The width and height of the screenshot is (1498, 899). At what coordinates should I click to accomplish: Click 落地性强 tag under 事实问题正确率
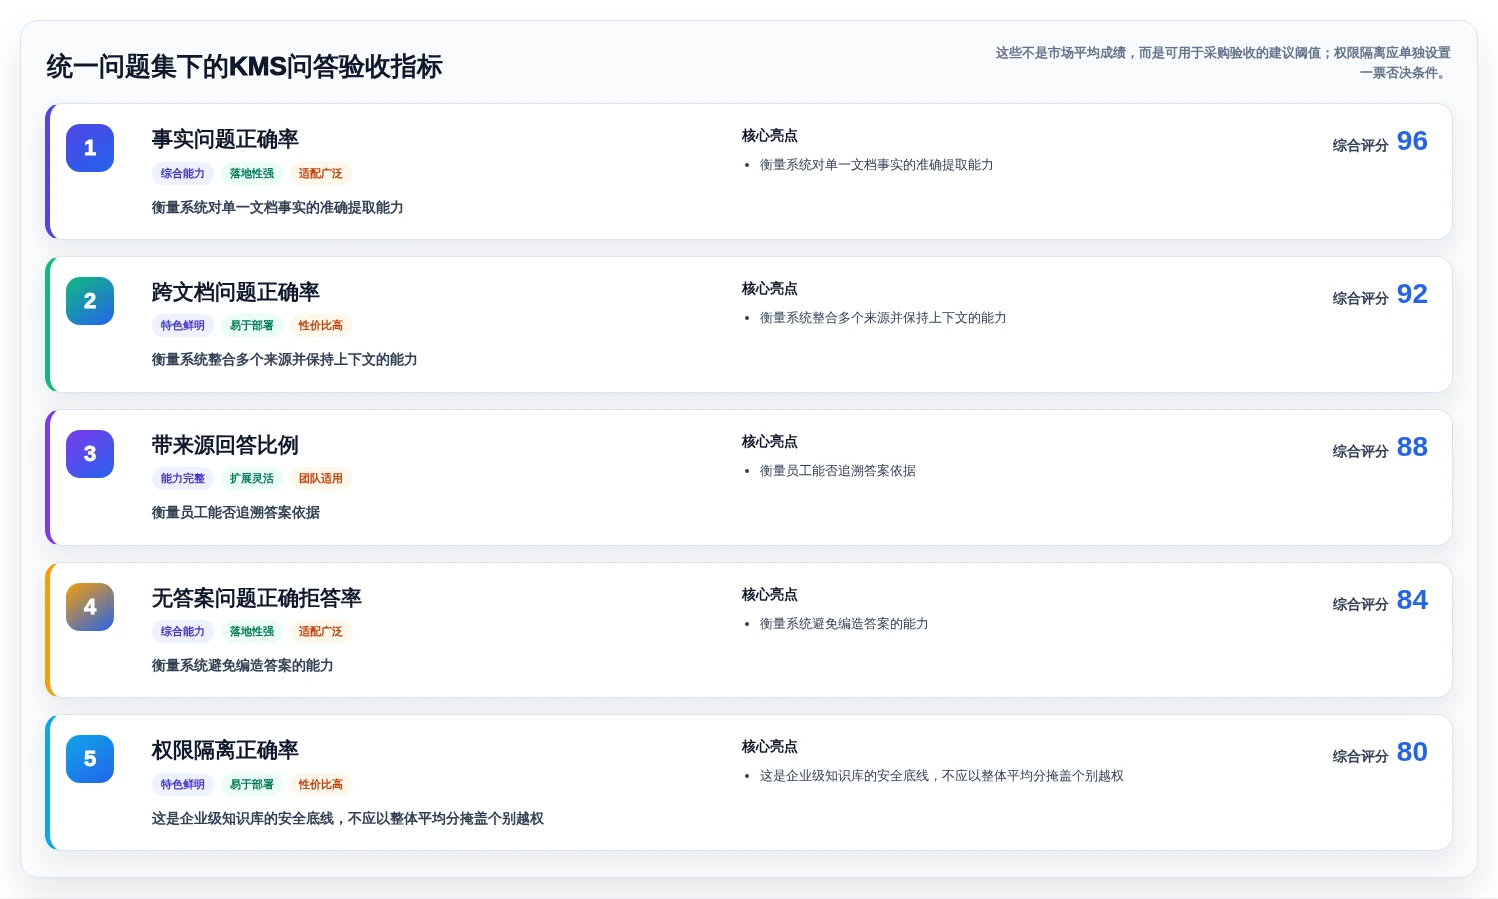(x=252, y=173)
